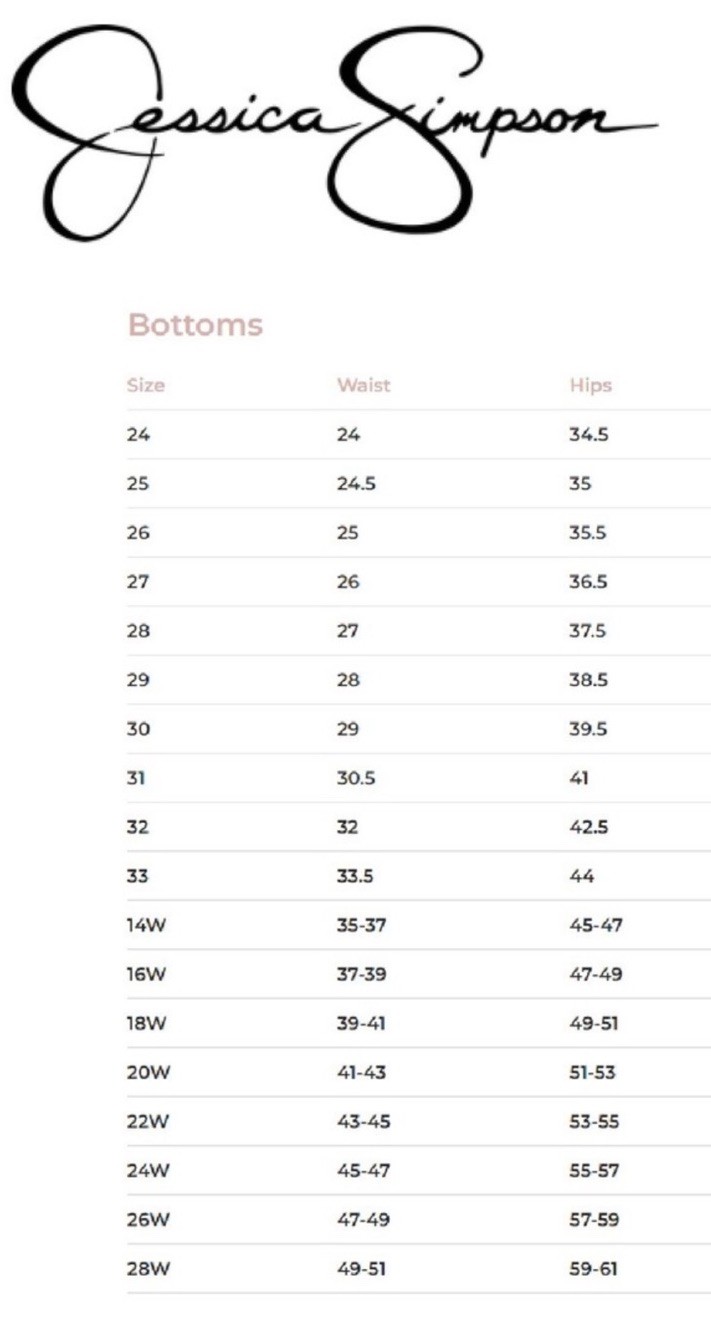711x1324 pixels.
Task: Click the 14W size label
Action: pyautogui.click(x=146, y=925)
